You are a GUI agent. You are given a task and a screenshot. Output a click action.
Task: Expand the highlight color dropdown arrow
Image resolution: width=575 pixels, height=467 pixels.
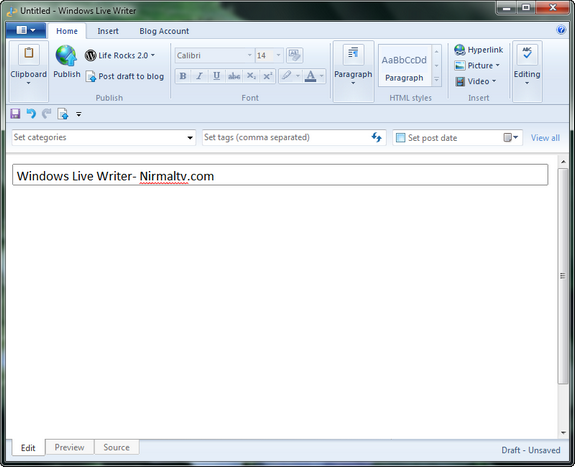[x=298, y=76]
